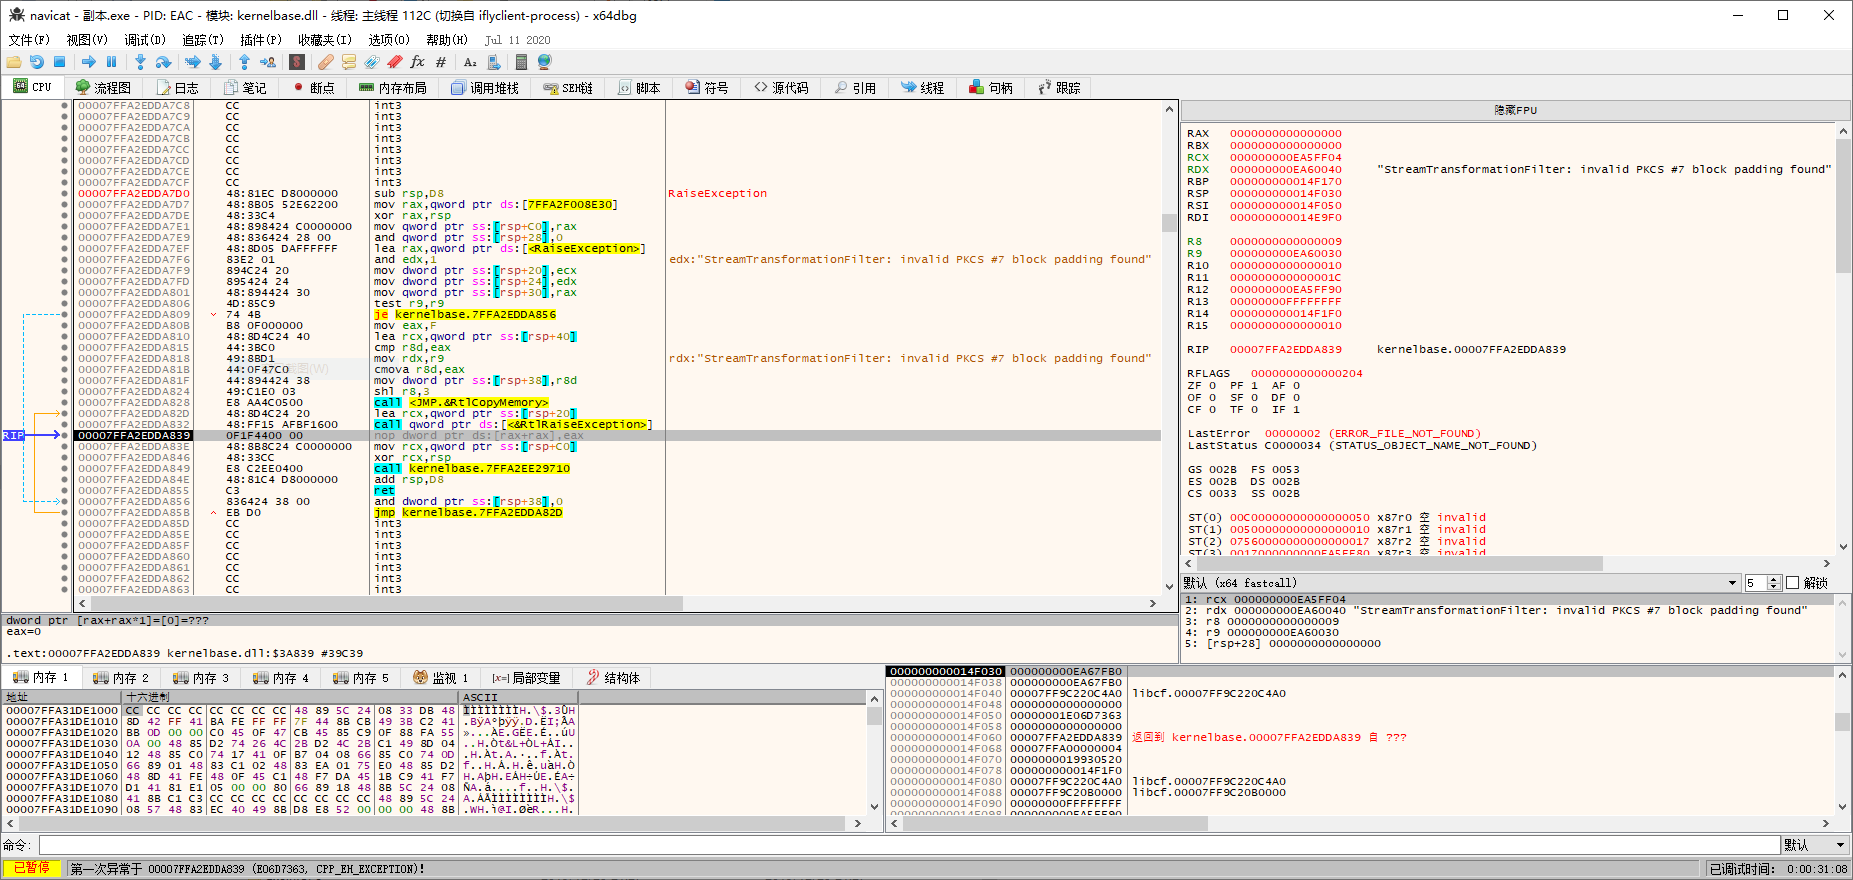Open the 调试(D) menu
The height and width of the screenshot is (880, 1853).
click(x=145, y=40)
